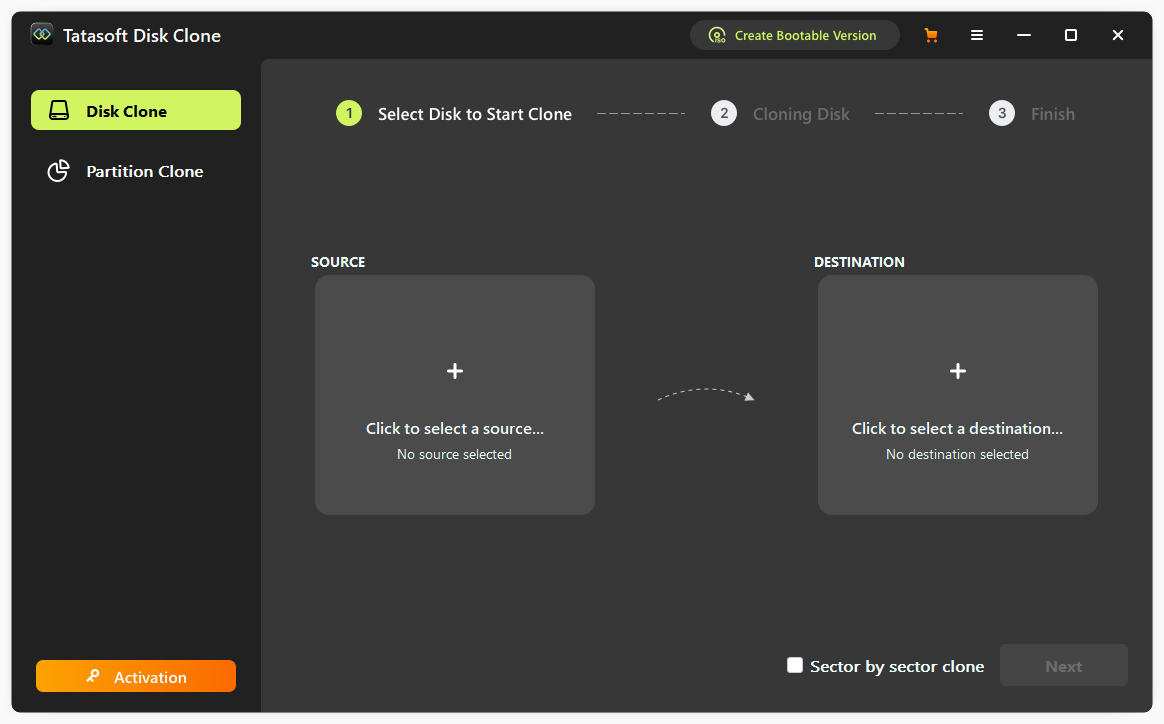Click the step 3 Finish circle
This screenshot has height=724, width=1164.
click(1002, 114)
